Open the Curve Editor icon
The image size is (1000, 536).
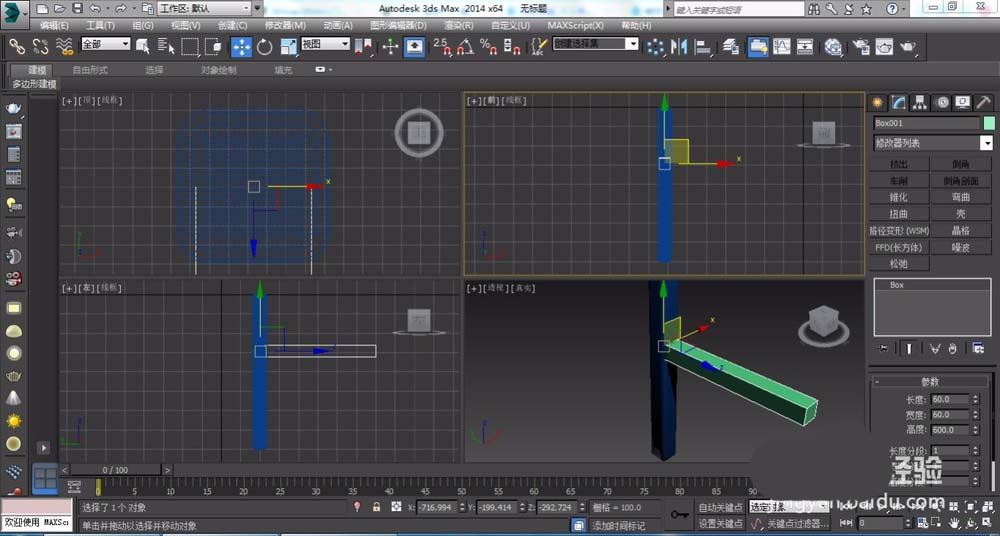(x=781, y=46)
